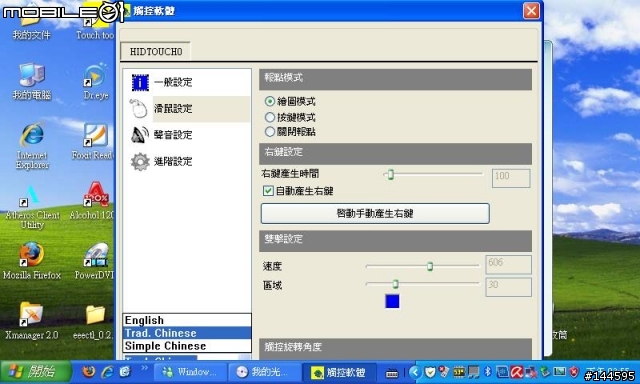Expand quick launch overflow chevron

(x=144, y=368)
